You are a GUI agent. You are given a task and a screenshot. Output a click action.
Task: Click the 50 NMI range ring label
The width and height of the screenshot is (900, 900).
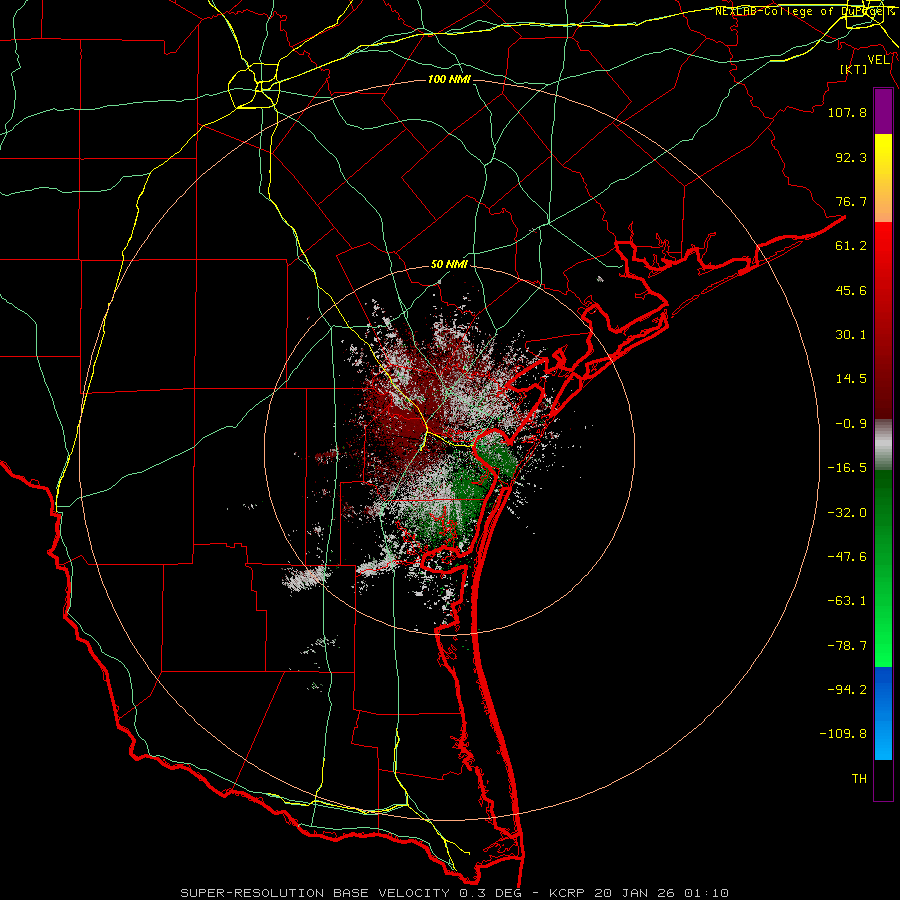coord(449,265)
